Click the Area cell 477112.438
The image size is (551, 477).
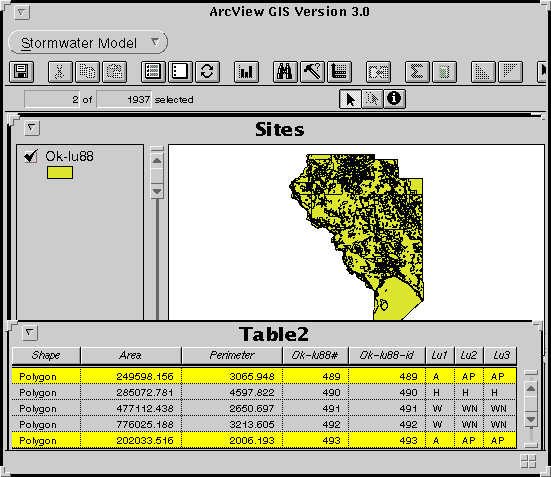coord(131,408)
